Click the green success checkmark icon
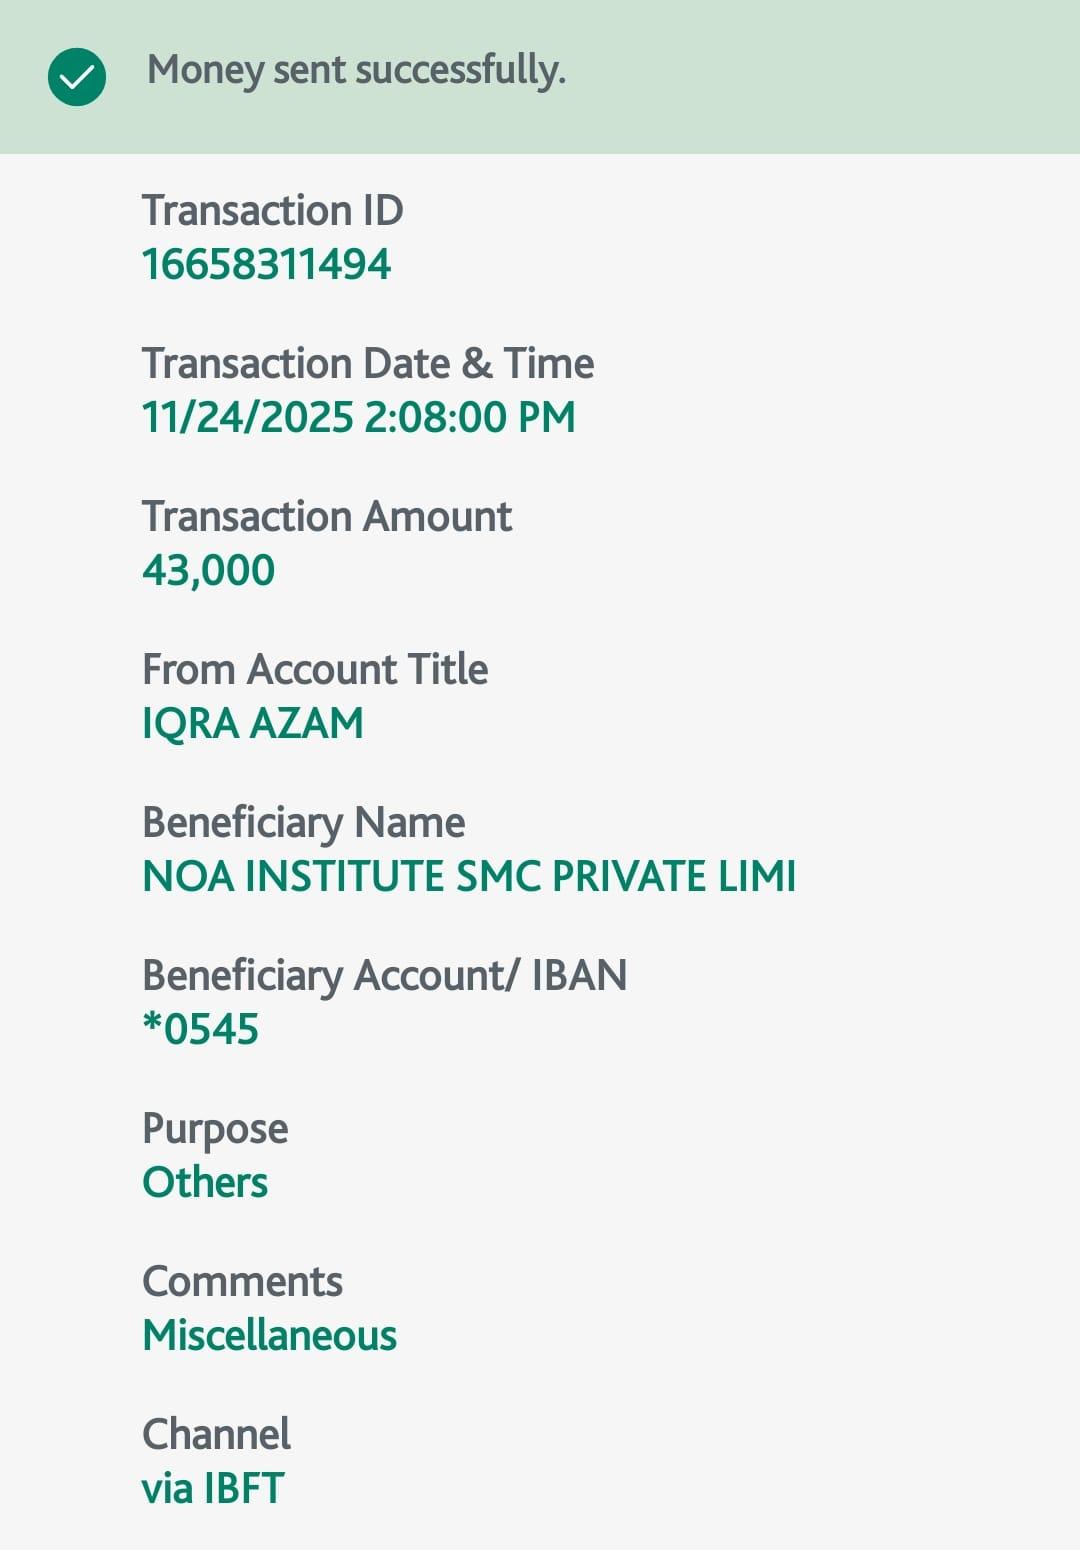 [77, 77]
